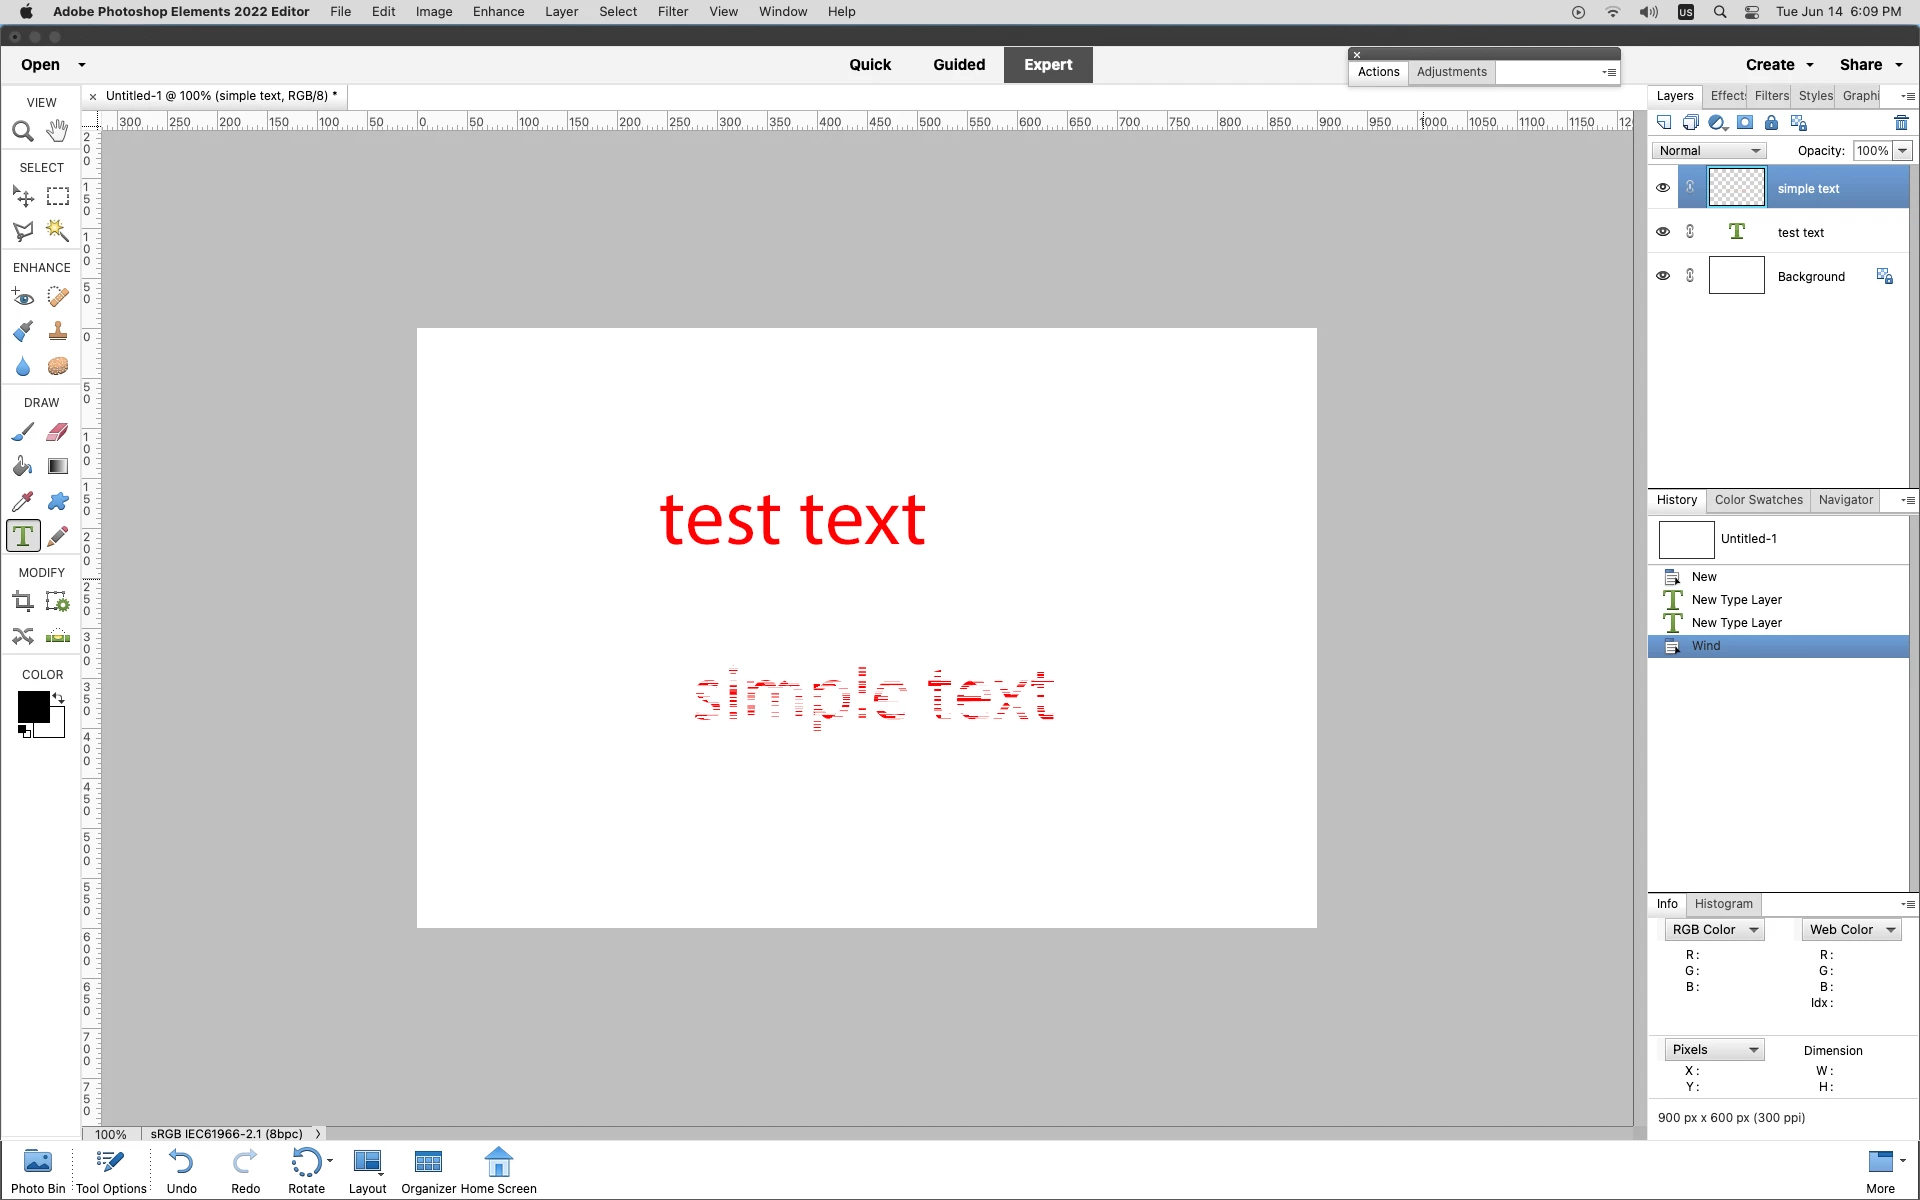
Task: Switch to the Color Swatches tab
Action: pyautogui.click(x=1758, y=500)
